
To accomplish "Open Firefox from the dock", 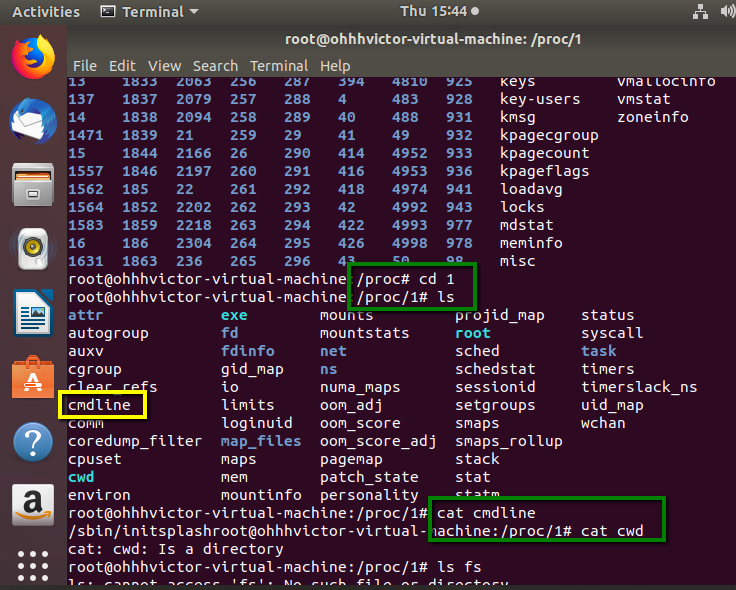I will tap(33, 57).
